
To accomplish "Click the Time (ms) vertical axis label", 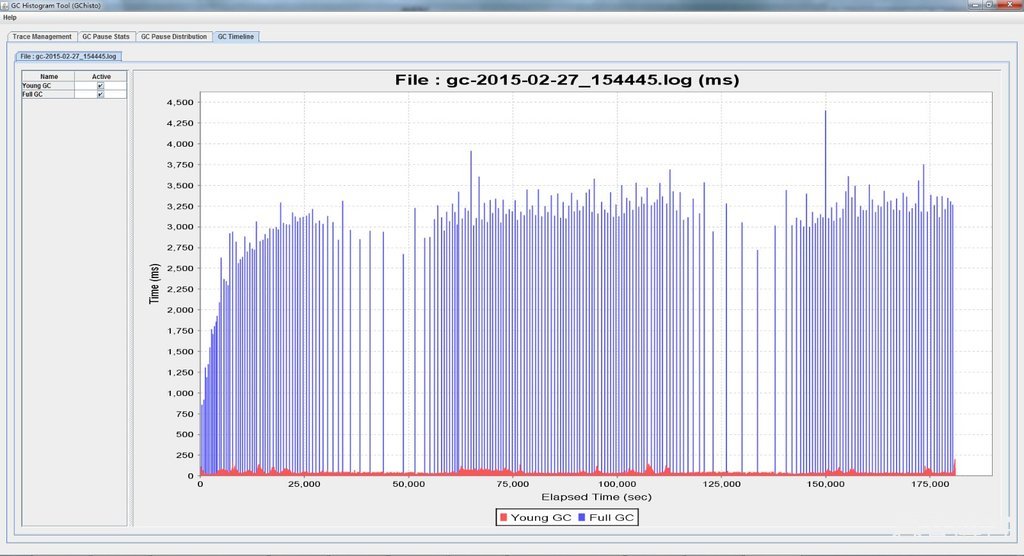I will click(154, 284).
